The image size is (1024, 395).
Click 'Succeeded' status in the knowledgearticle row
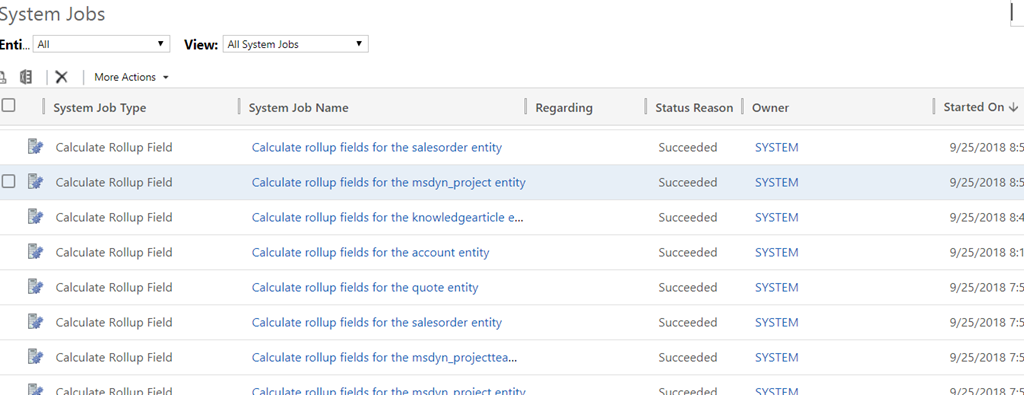coord(688,217)
